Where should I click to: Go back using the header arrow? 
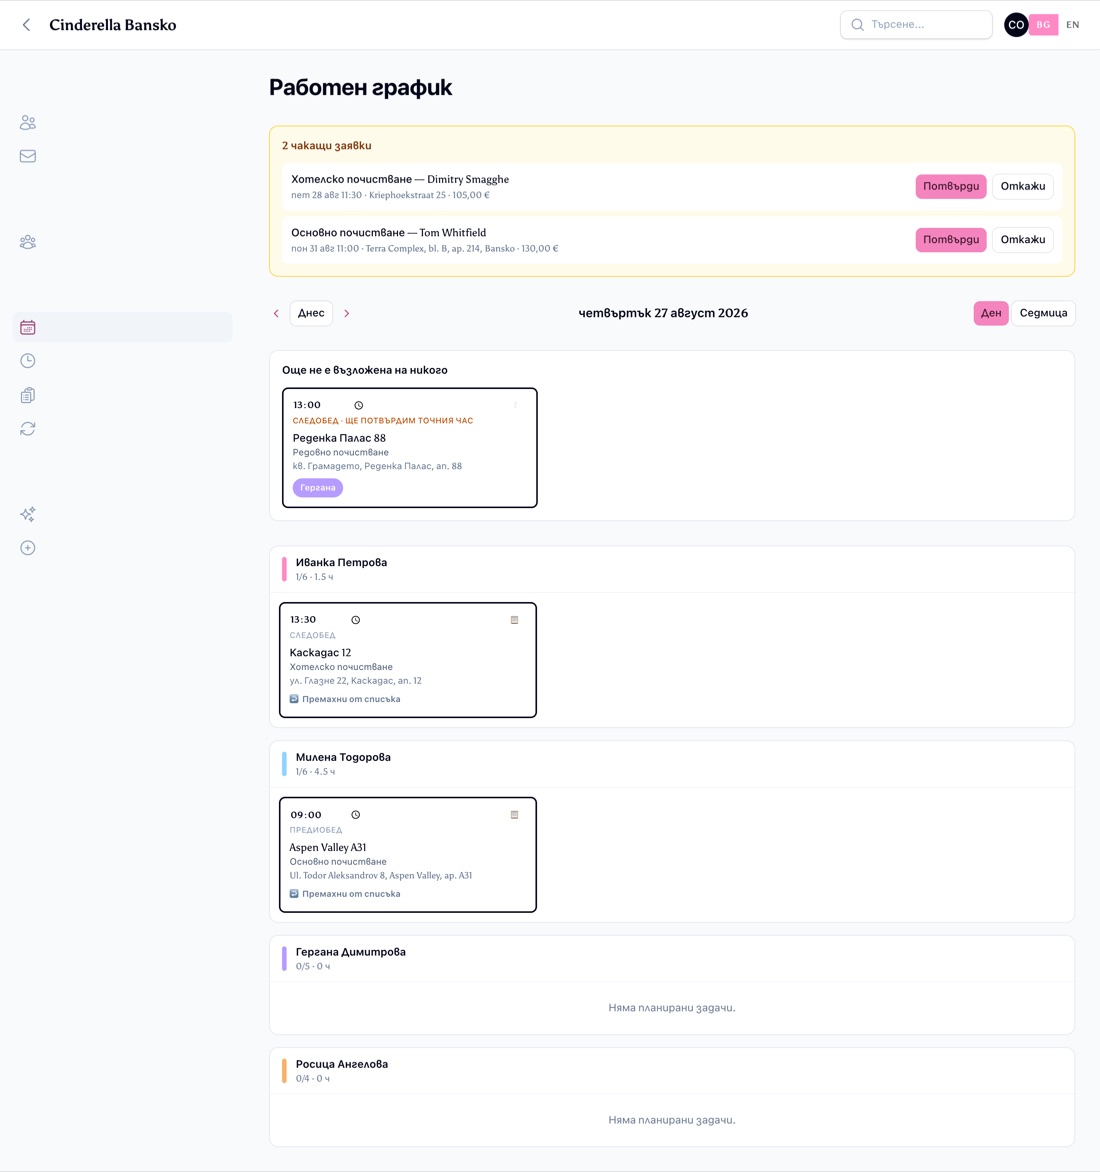point(26,25)
